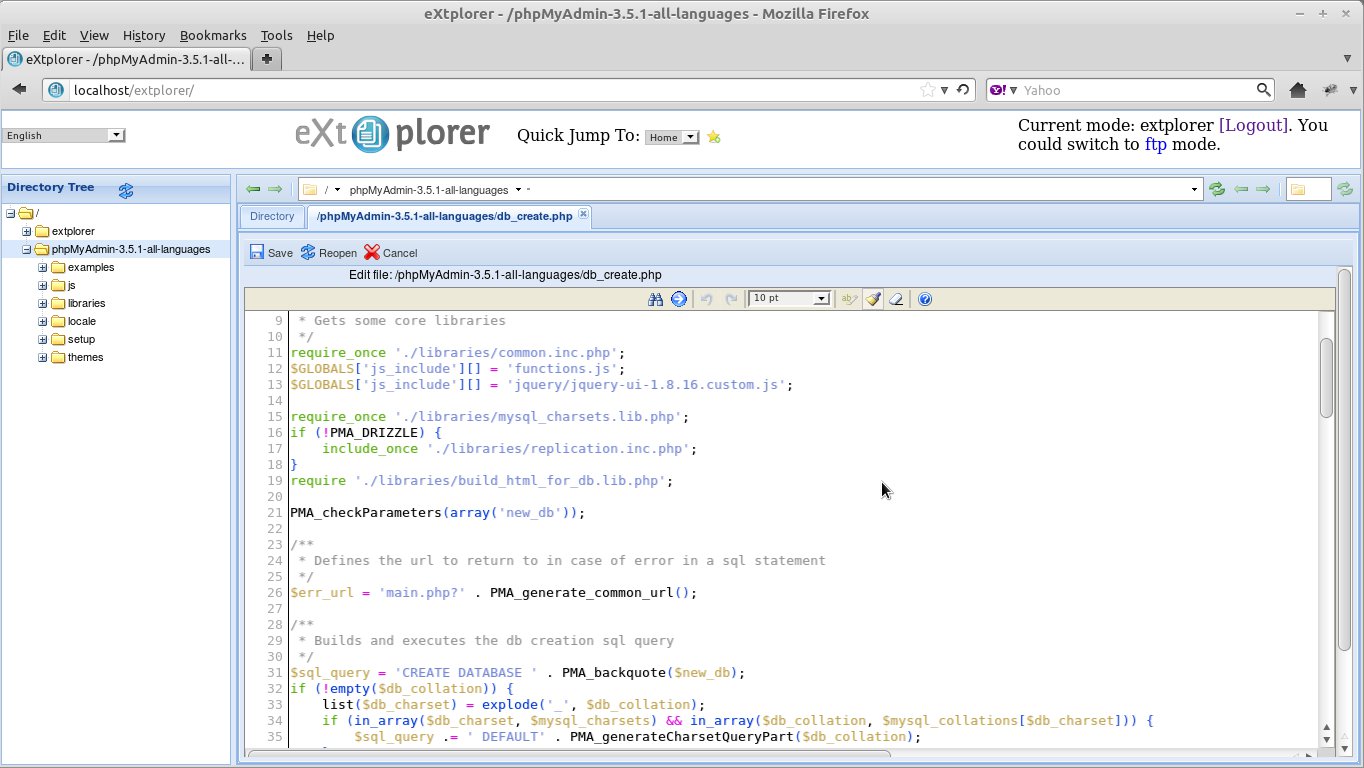Click the star bookmark icon by Quick Jump
1364x768 pixels.
[713, 137]
